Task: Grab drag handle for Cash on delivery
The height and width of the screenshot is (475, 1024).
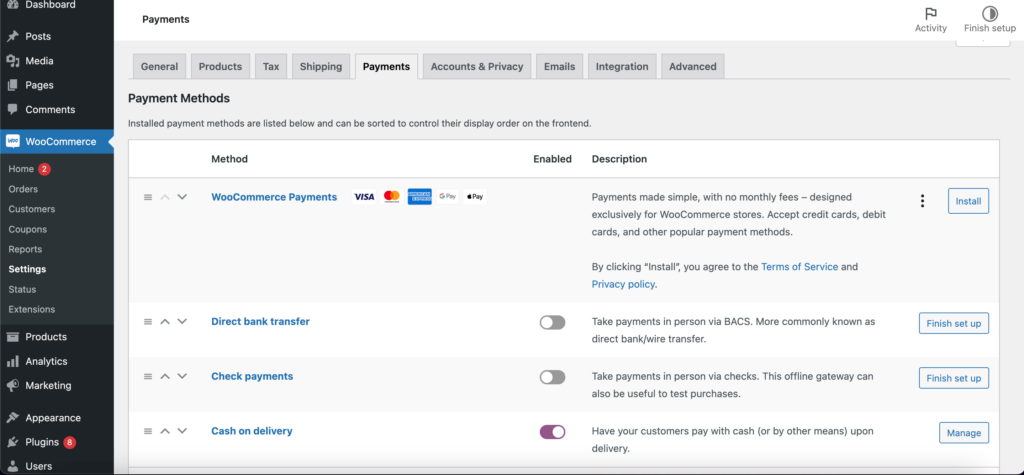Action: 148,431
